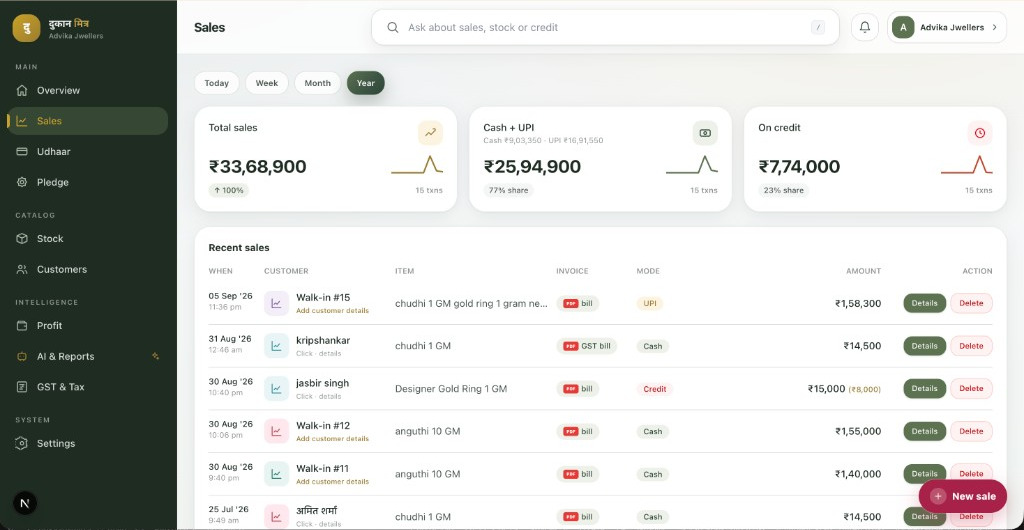Open the notifications bell

865,27
